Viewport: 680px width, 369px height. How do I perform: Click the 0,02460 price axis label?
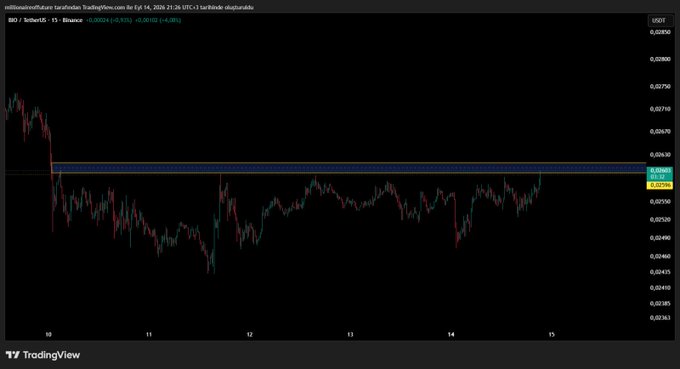660,257
